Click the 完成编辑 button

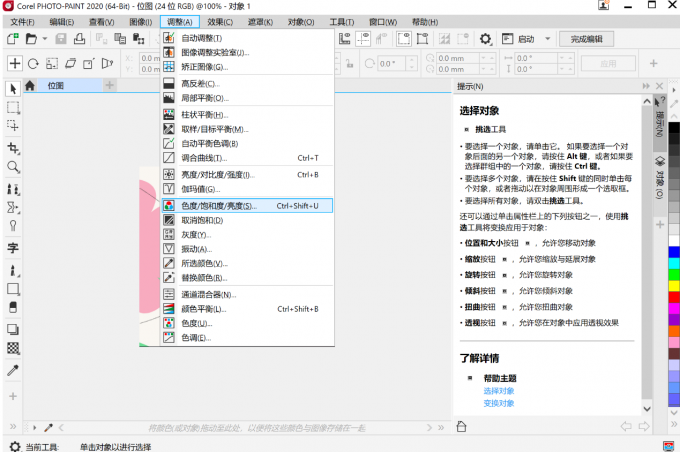pyautogui.click(x=587, y=39)
